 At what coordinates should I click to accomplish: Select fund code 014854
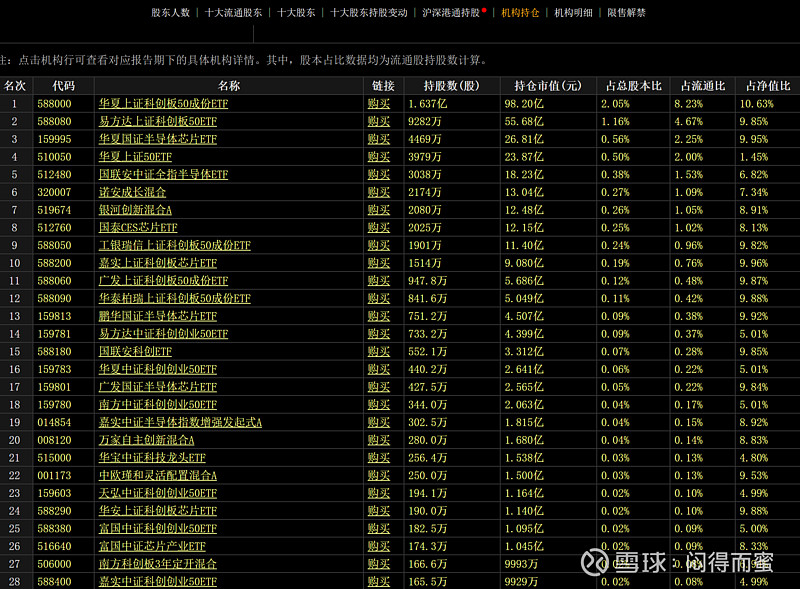click(x=54, y=423)
